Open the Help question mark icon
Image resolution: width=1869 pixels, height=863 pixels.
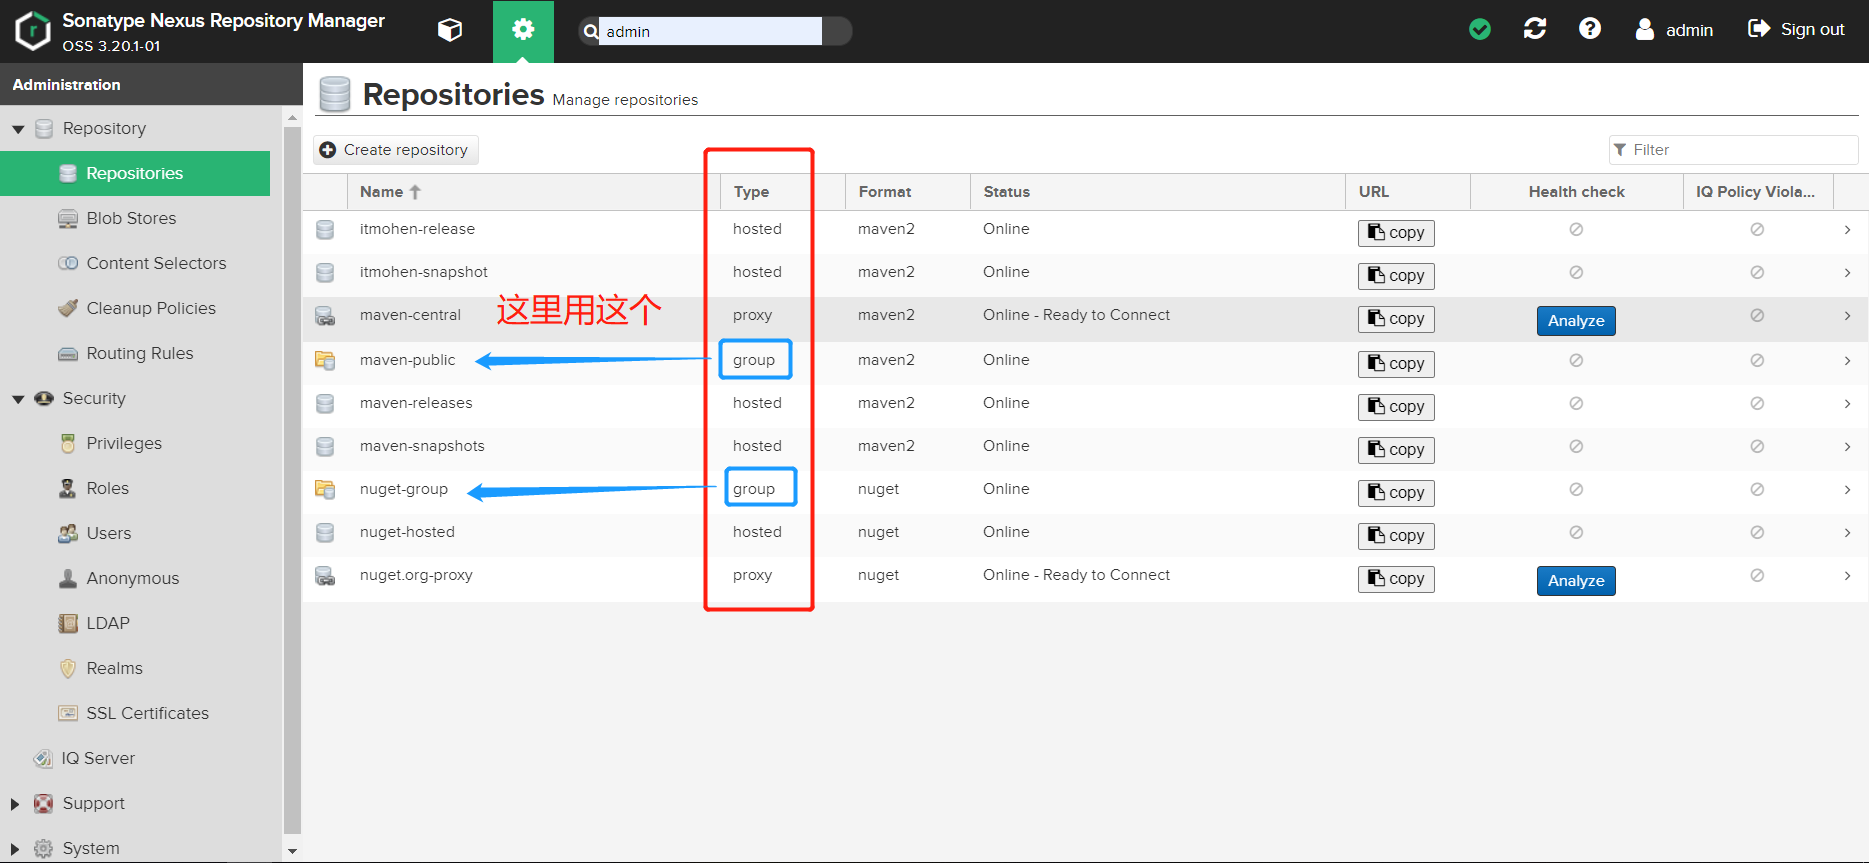click(1590, 29)
